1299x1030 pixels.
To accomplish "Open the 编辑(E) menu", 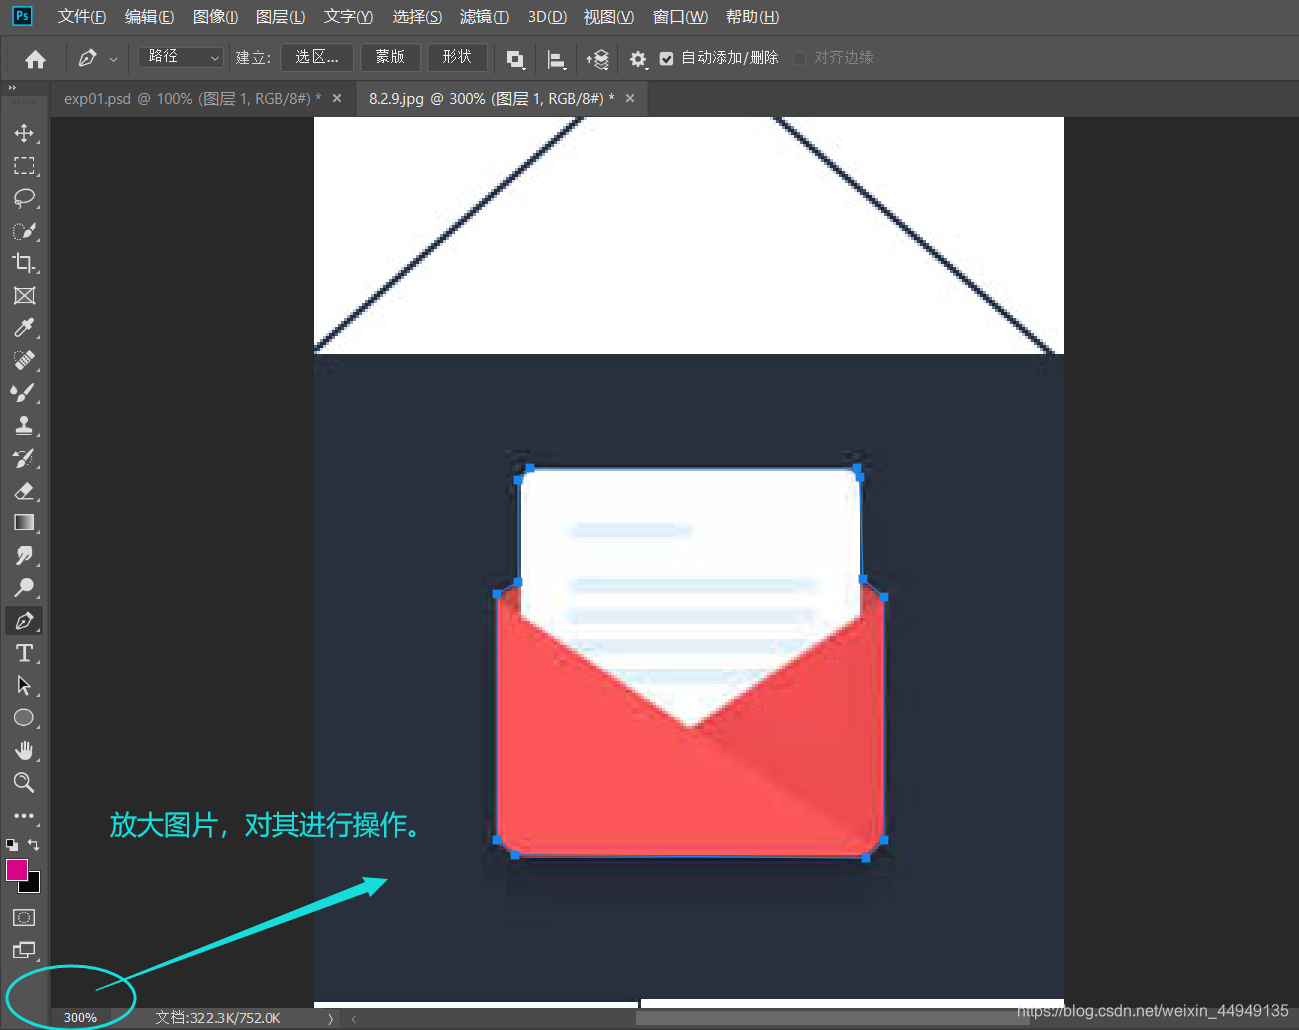I will [149, 17].
